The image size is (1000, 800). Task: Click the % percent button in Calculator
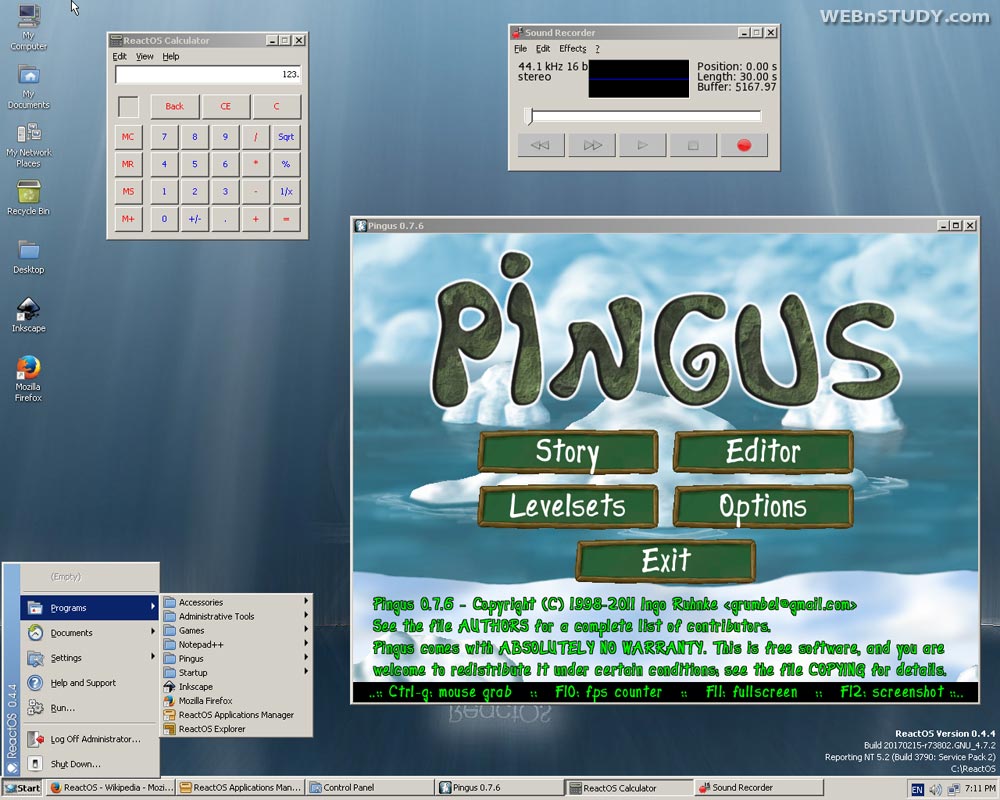(x=286, y=164)
